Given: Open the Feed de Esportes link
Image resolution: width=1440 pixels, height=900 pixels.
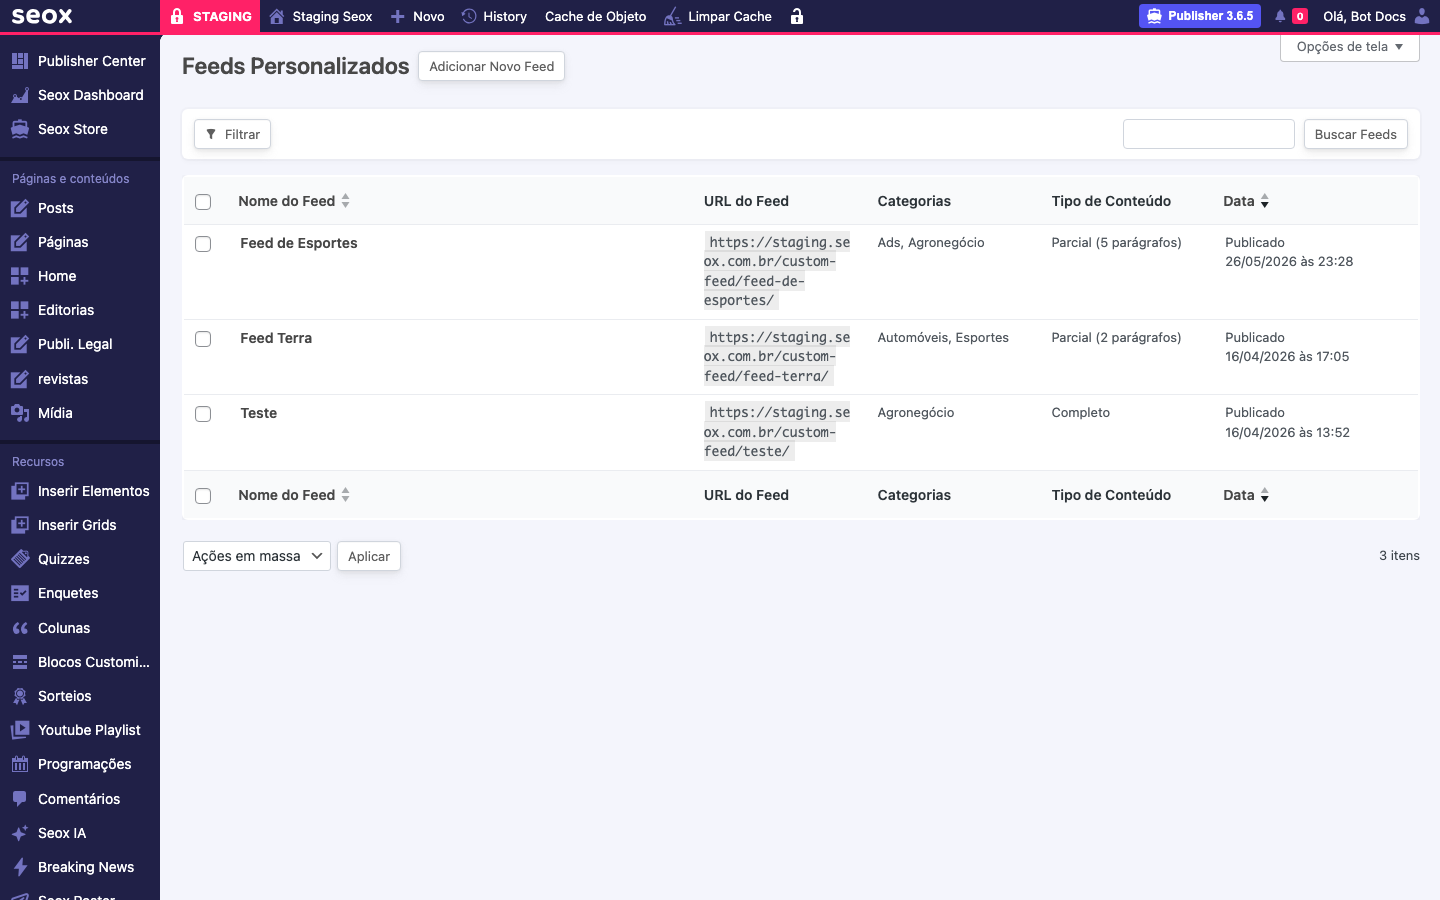Looking at the screenshot, I should tap(298, 243).
